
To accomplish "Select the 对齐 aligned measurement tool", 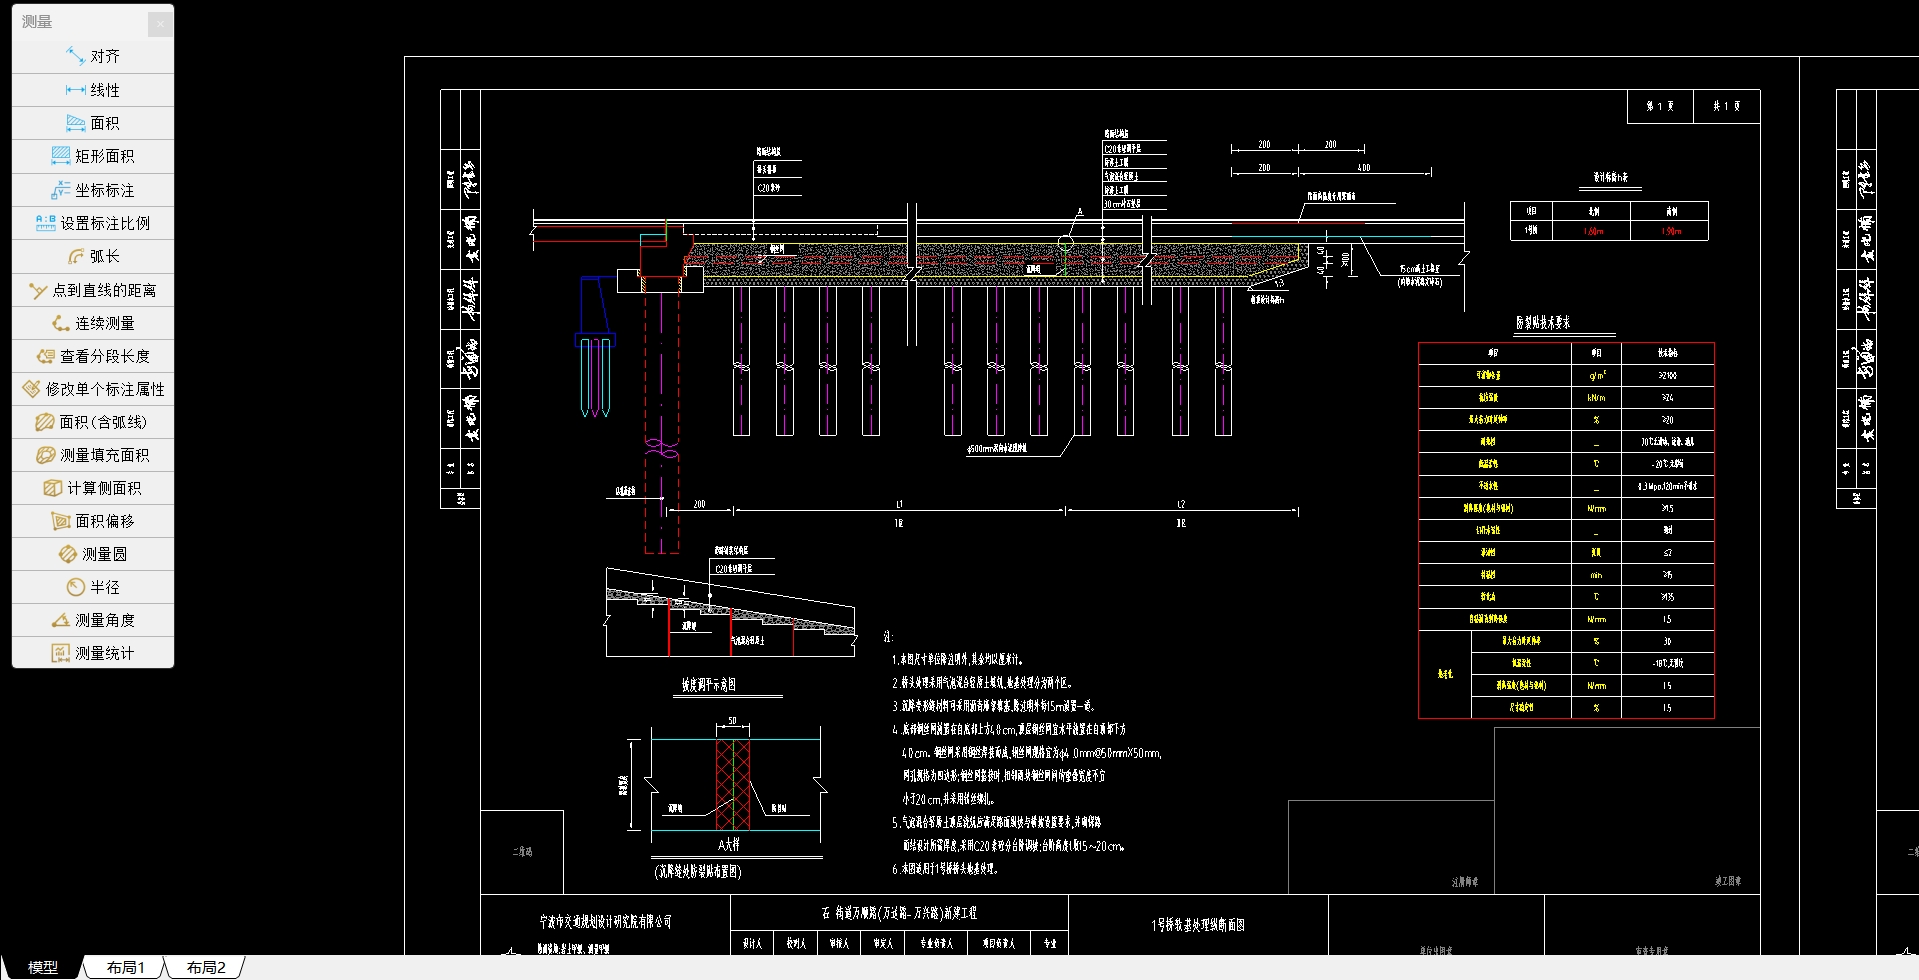I will click(x=93, y=57).
